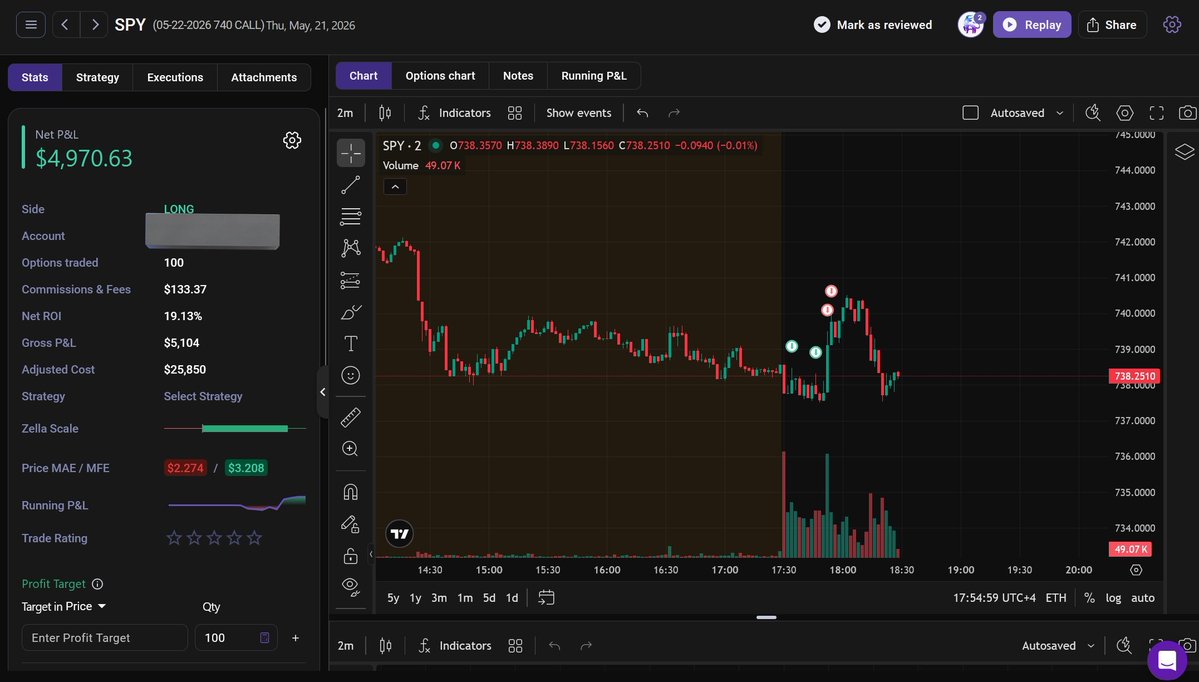Collapse the left stats panel
1199x682 pixels.
tap(323, 391)
